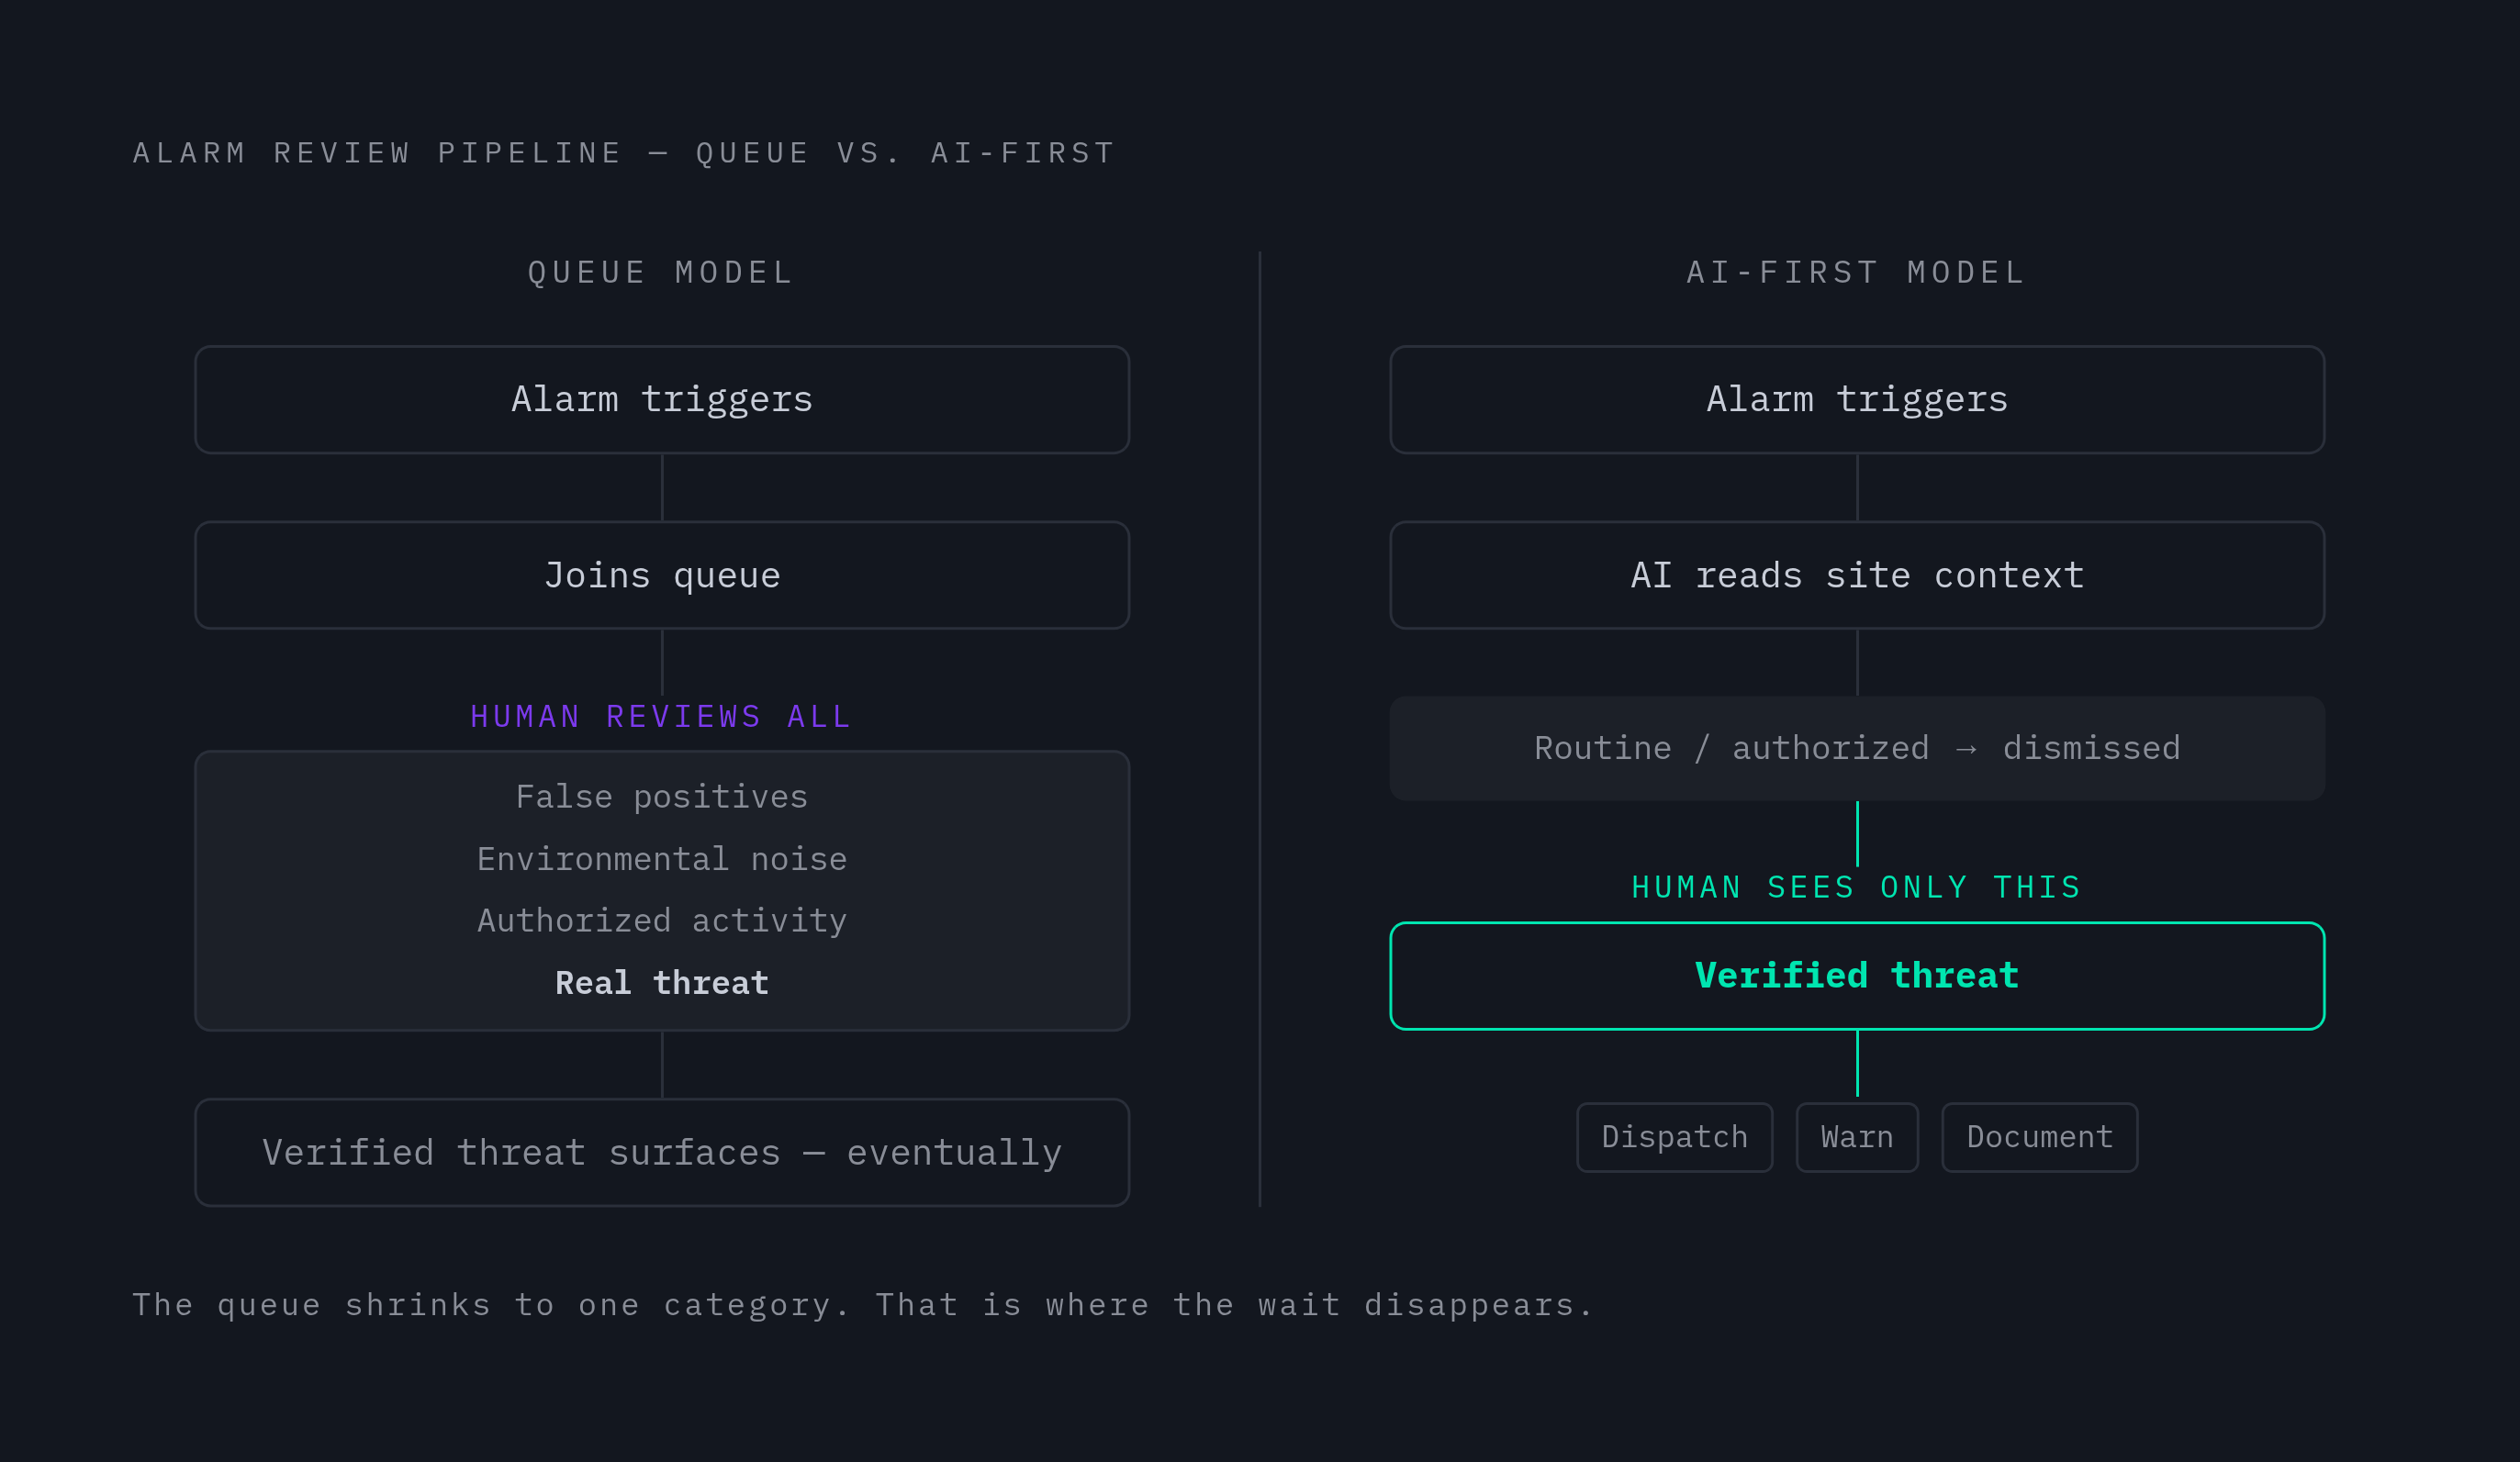Select the green Verified threat box
The height and width of the screenshot is (1462, 2520).
(x=1857, y=976)
